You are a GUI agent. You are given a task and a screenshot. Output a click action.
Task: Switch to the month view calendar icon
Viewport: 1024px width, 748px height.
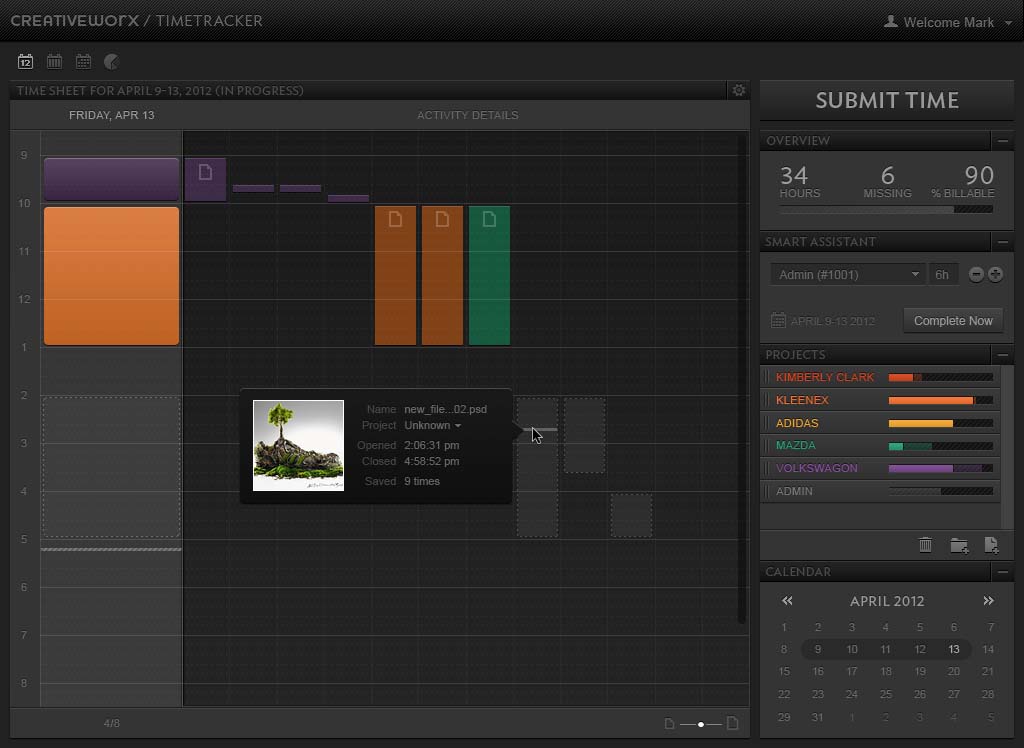[x=83, y=61]
